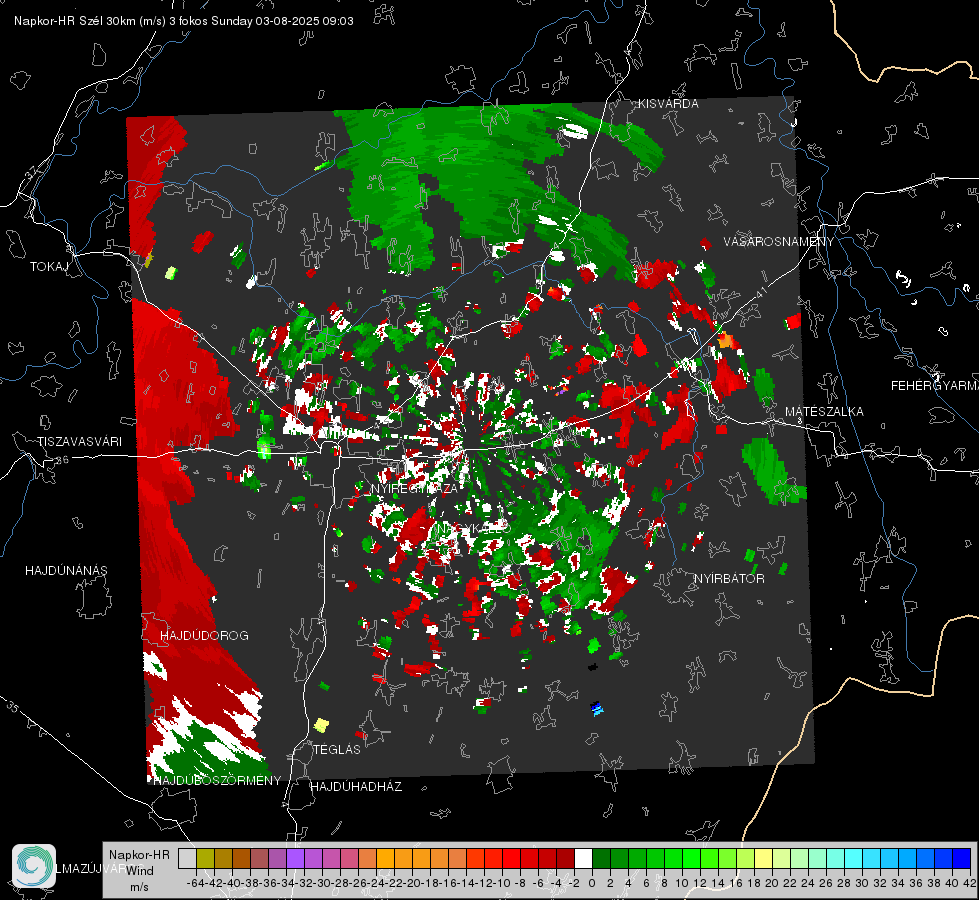Click the deep blue rightmost legend swatch
979x900 pixels.
point(962,858)
